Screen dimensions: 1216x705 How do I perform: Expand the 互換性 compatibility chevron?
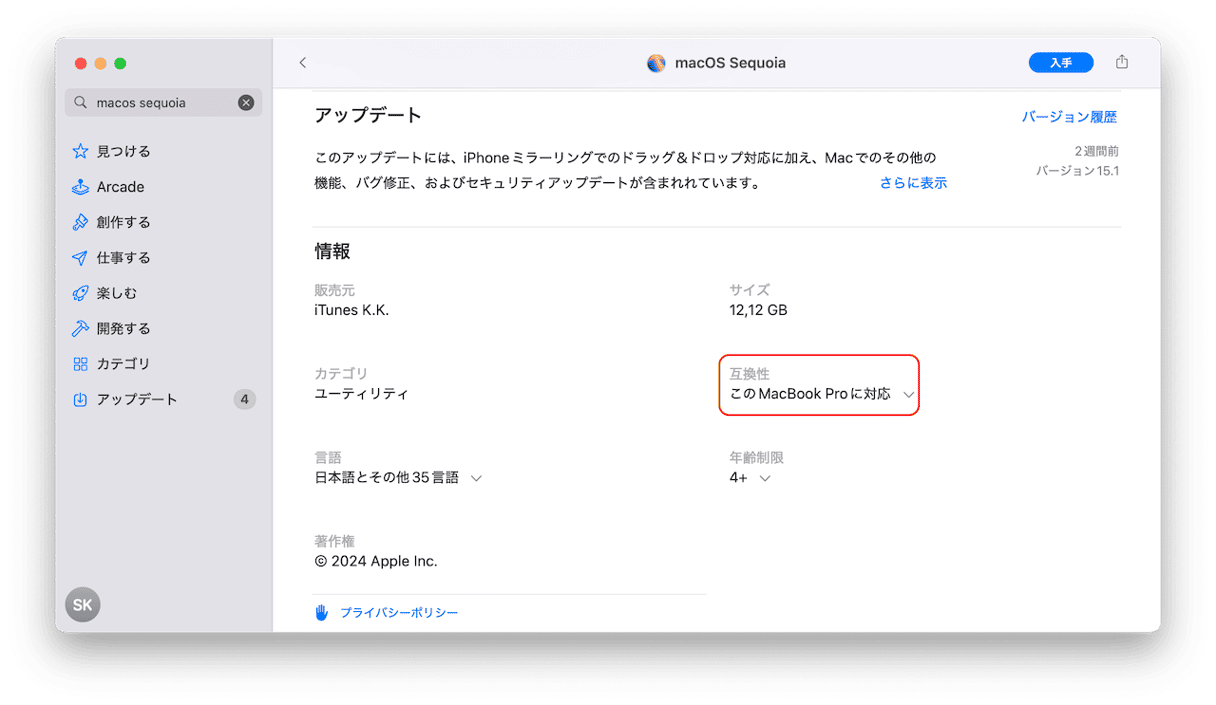(x=909, y=395)
